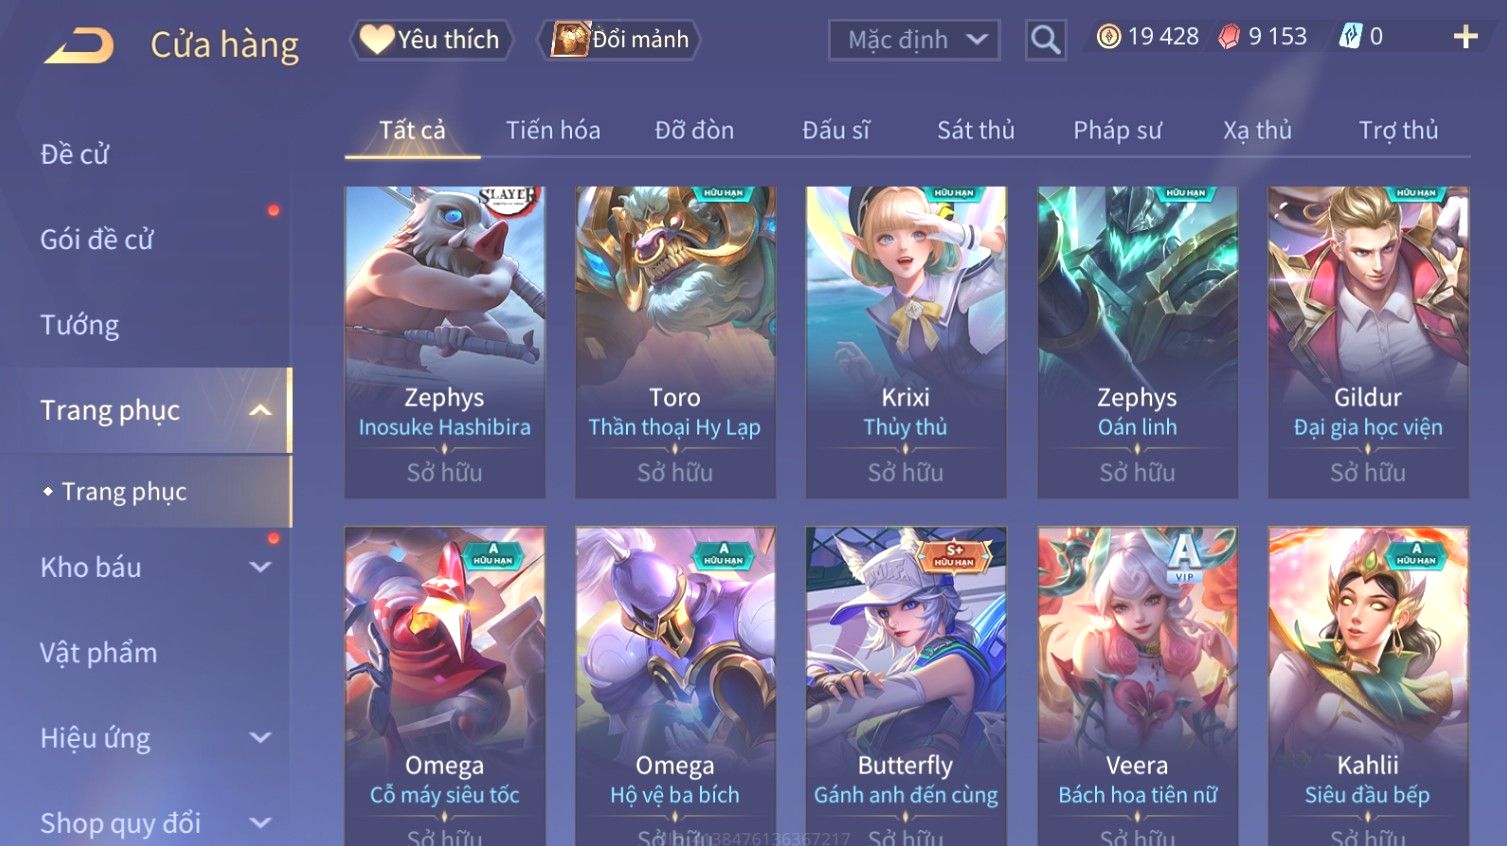1507x846 pixels.
Task: Open the Mặc định sort dropdown
Action: click(x=914, y=40)
